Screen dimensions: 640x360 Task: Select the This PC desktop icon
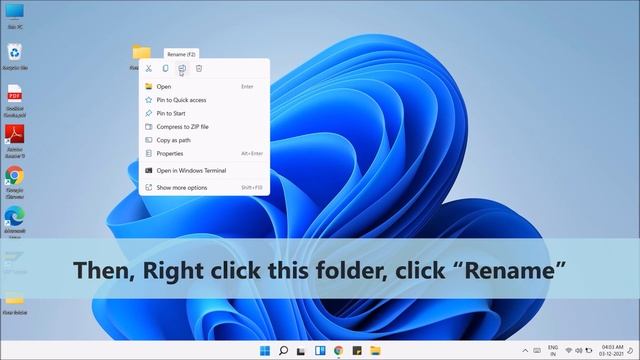pyautogui.click(x=15, y=16)
